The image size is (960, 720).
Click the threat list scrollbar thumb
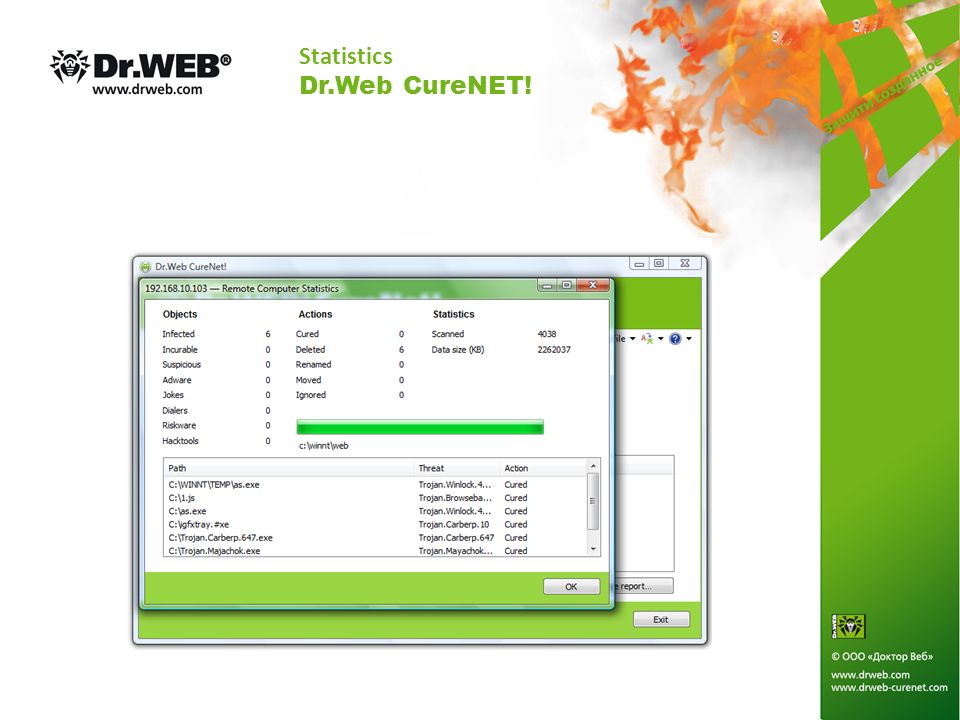coord(593,501)
